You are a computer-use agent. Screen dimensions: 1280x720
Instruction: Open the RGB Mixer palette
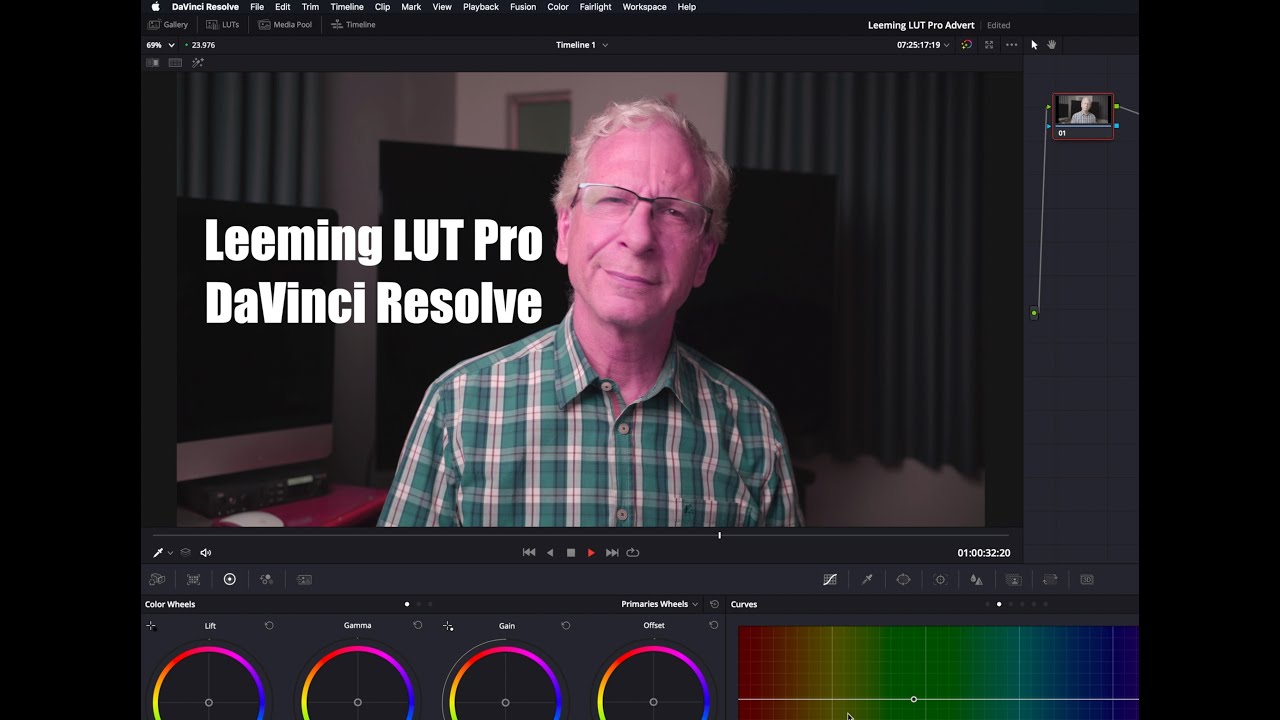[x=266, y=579]
